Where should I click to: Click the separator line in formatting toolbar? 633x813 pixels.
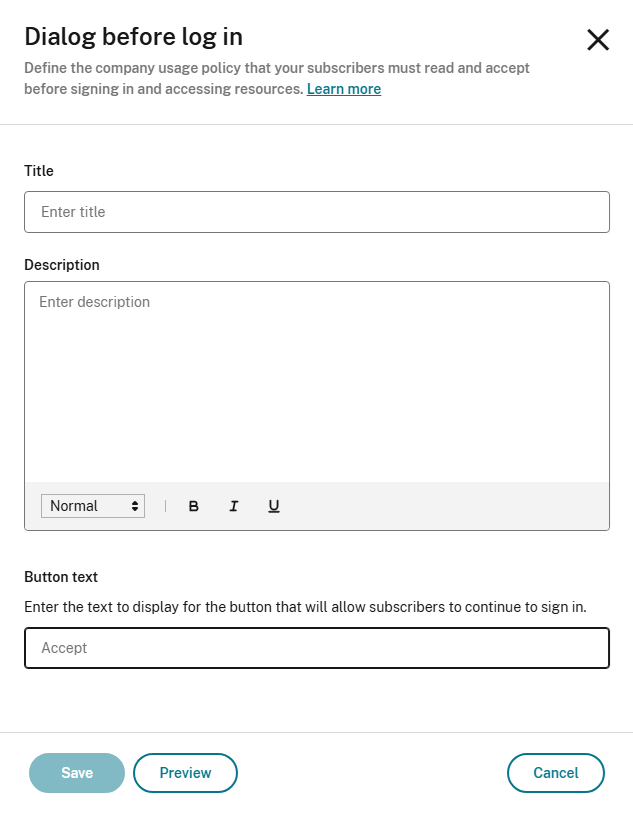165,506
